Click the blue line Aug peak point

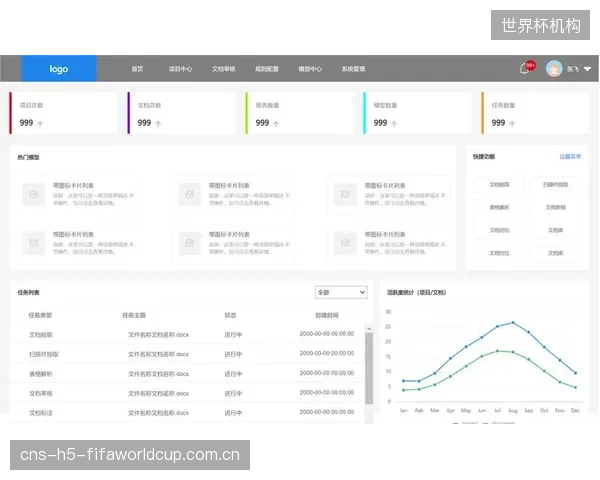pos(513,323)
